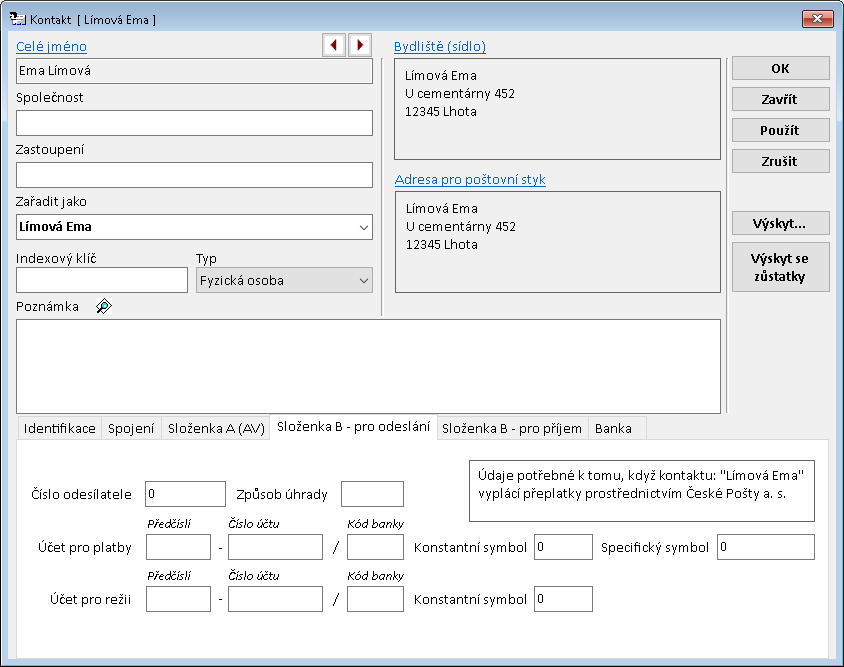Image resolution: width=844 pixels, height=667 pixels.
Task: Click Adresa pro poštovní styk link
Action: click(470, 180)
